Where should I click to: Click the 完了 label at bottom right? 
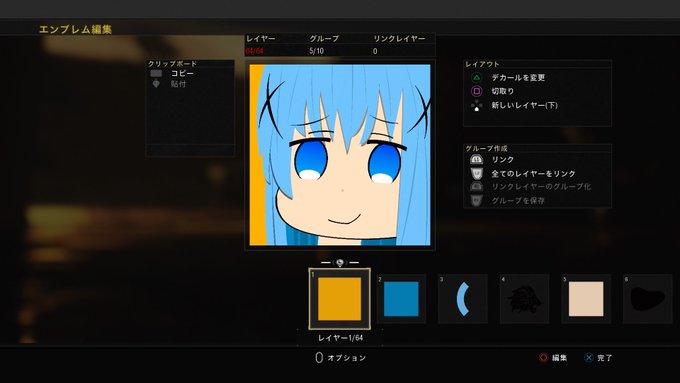click(x=605, y=358)
